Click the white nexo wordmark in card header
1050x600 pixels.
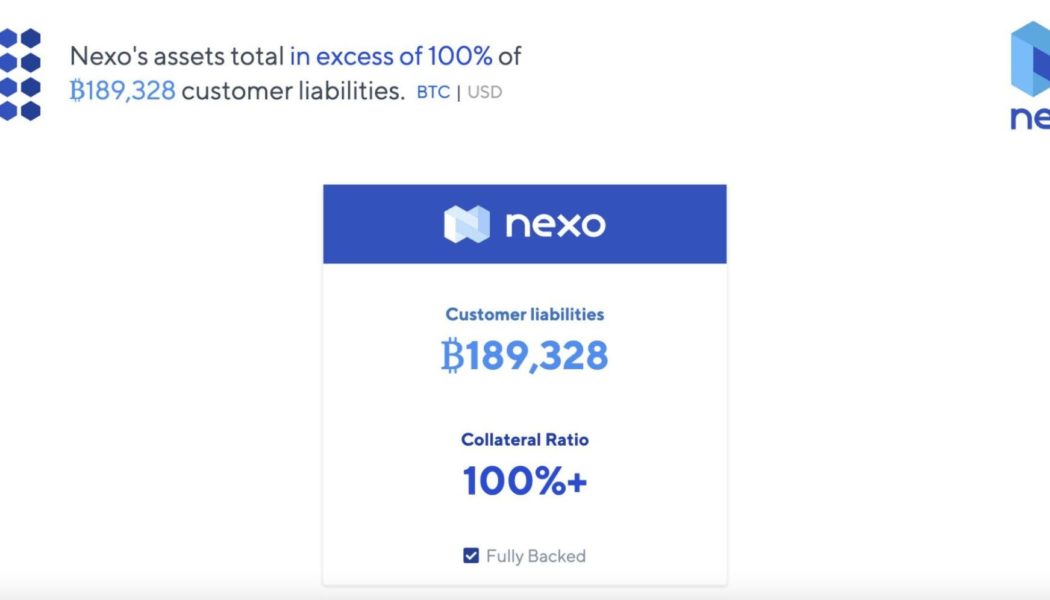pyautogui.click(x=555, y=224)
